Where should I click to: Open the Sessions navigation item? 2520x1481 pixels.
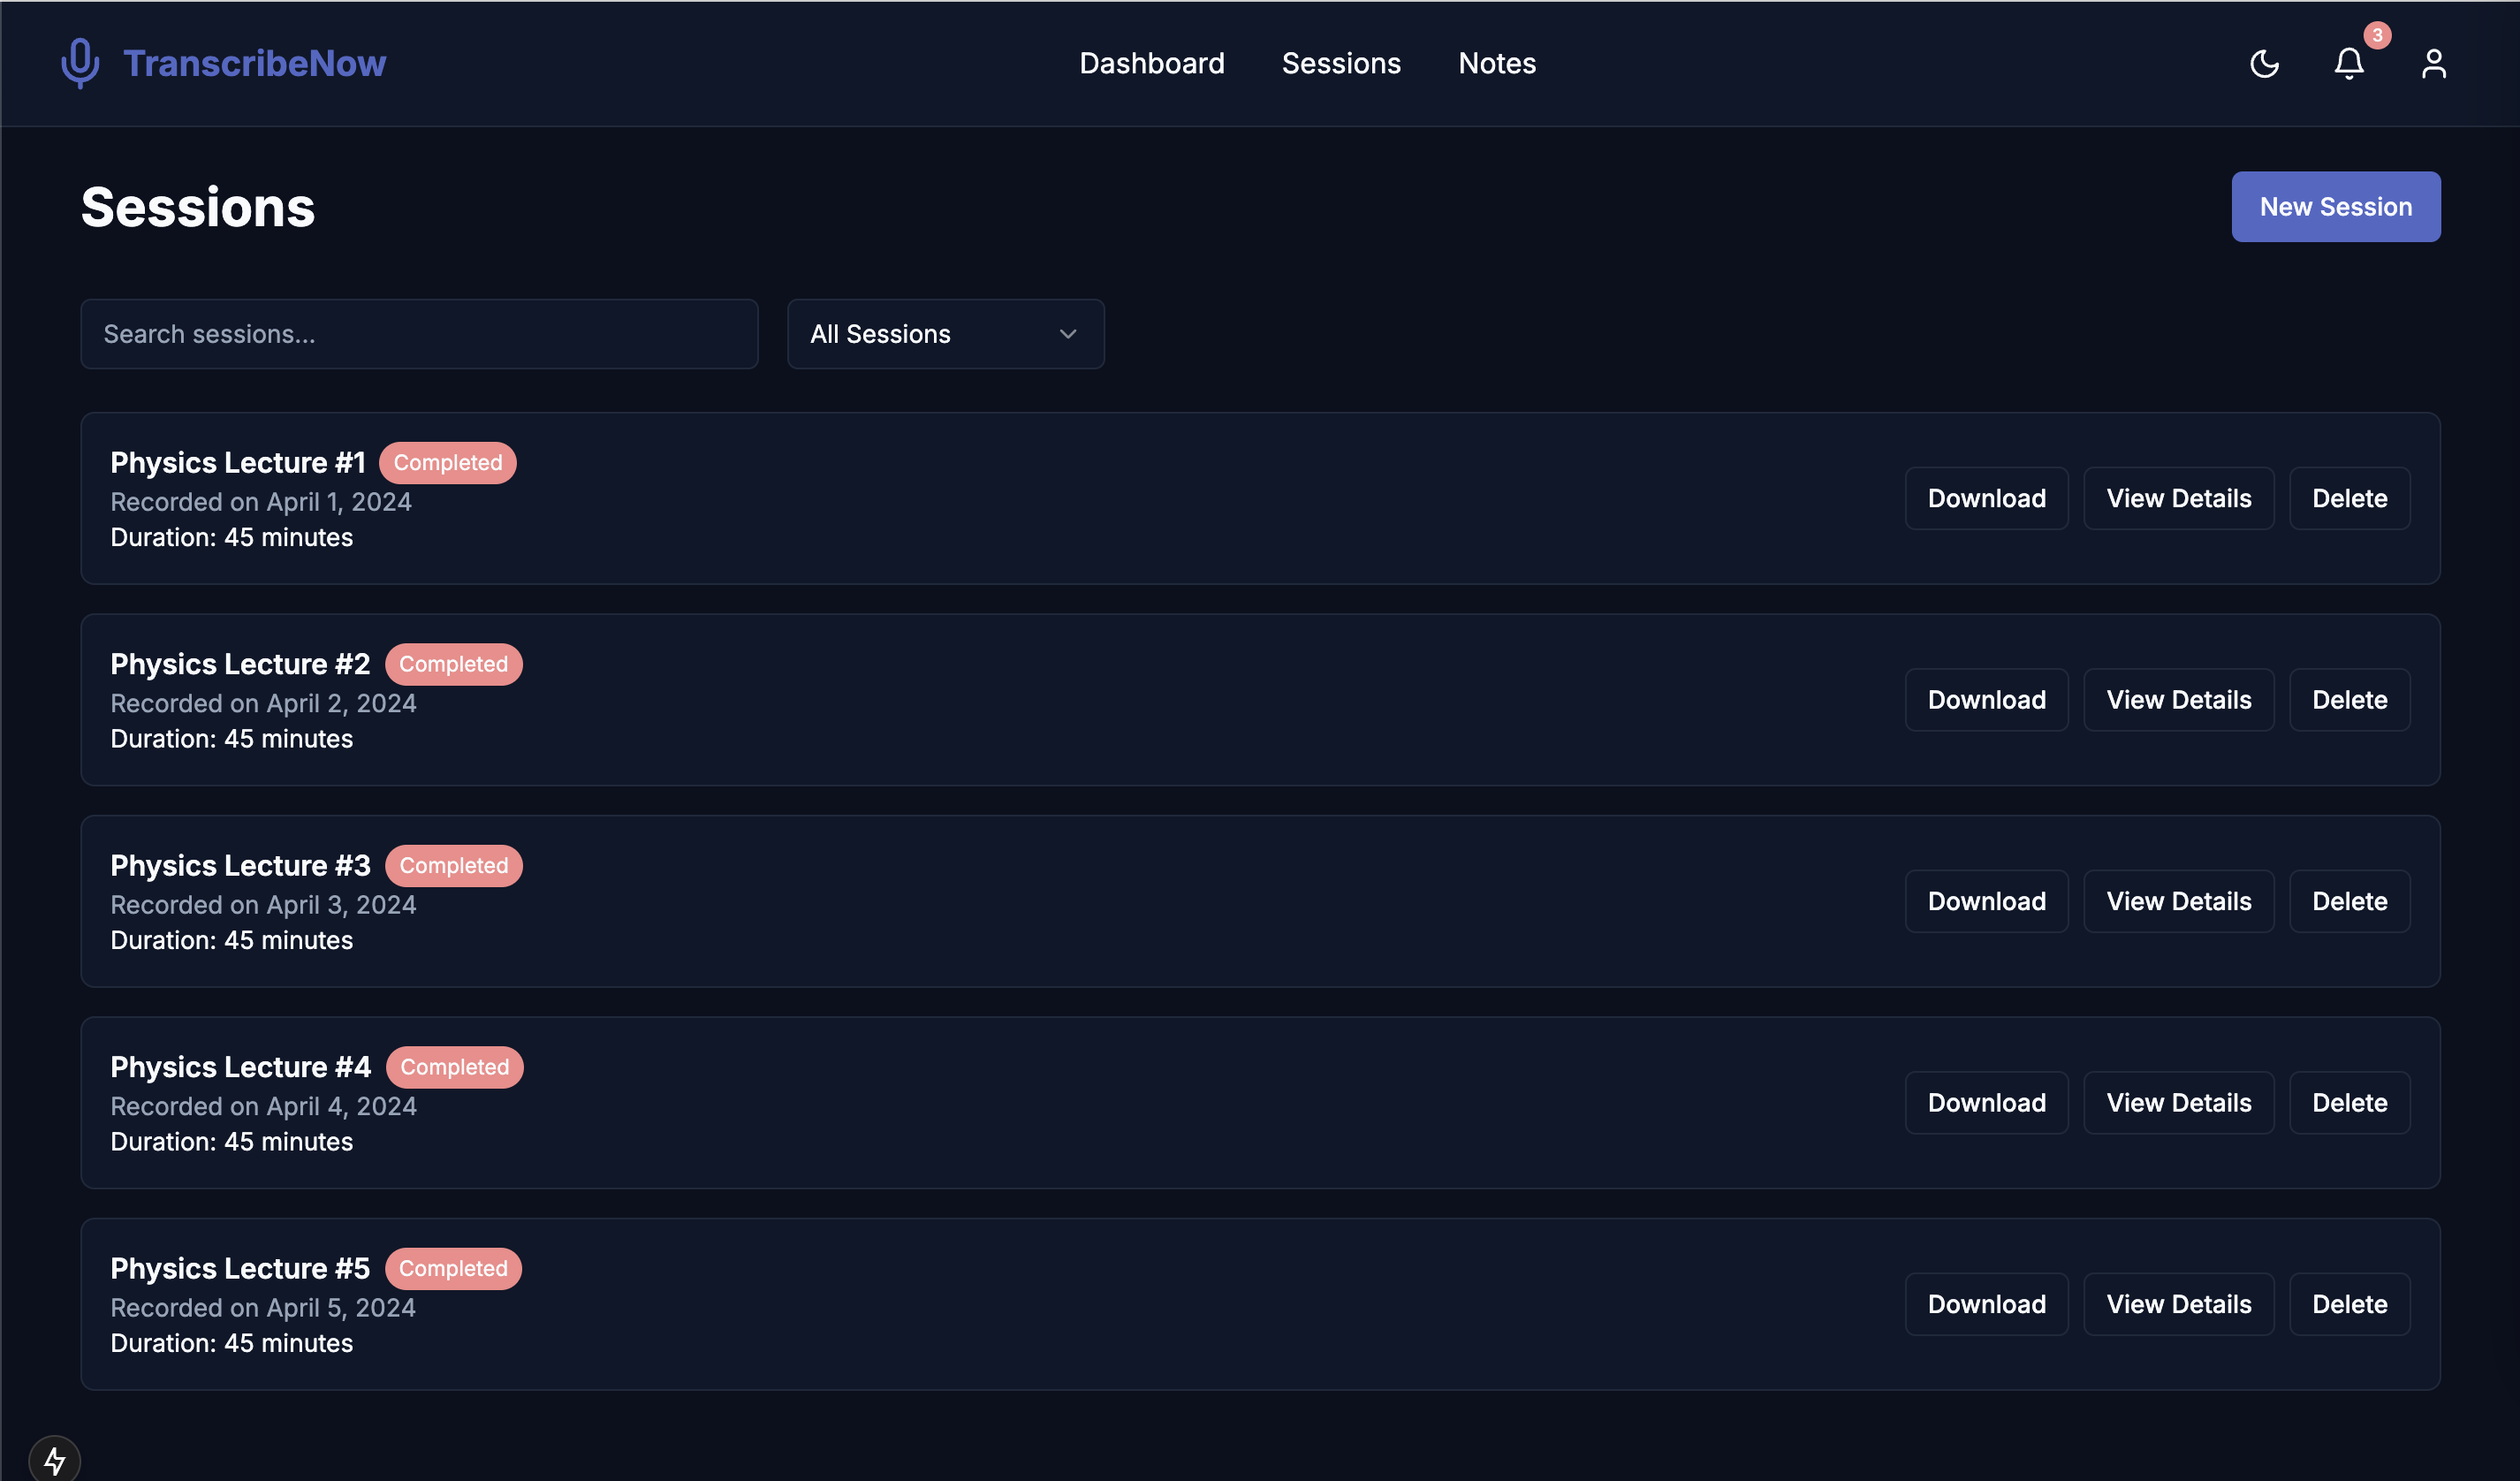tap(1341, 63)
